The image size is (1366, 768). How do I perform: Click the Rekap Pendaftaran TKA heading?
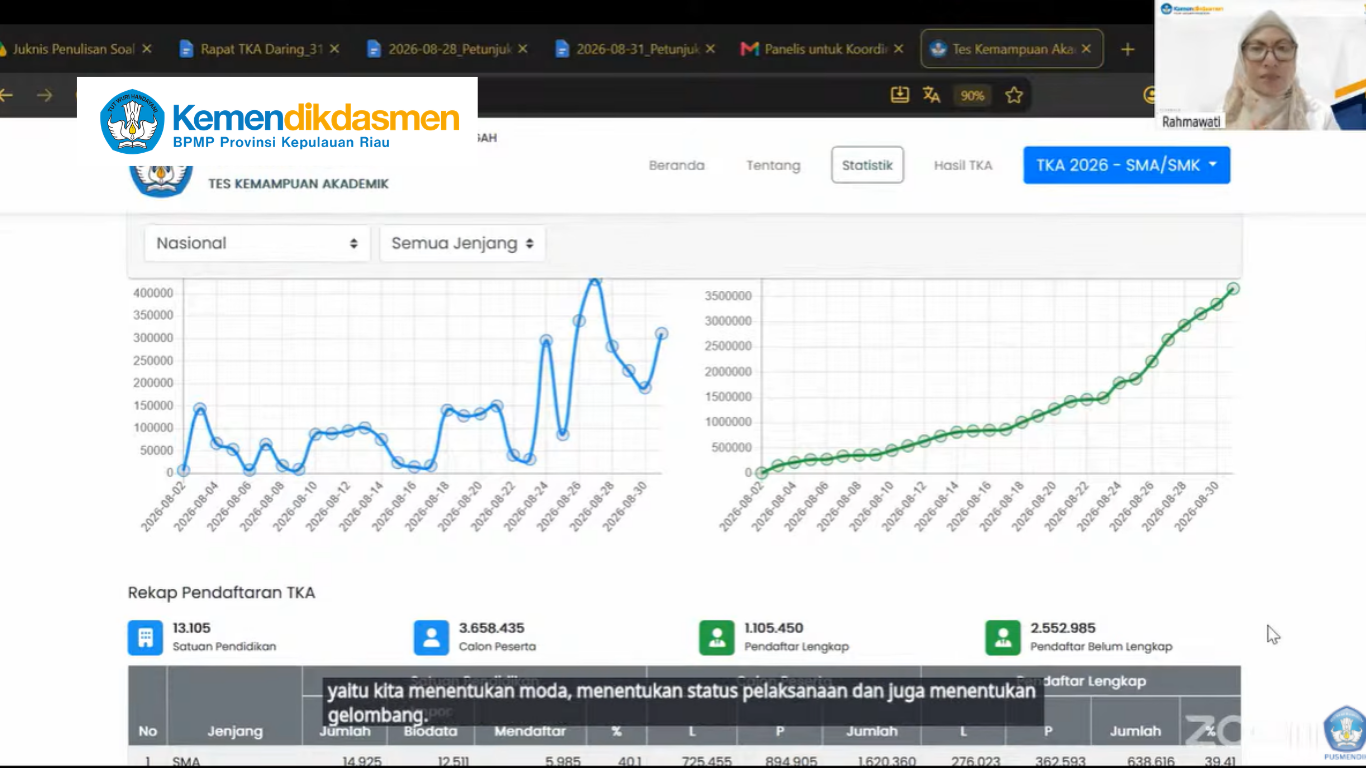coord(221,593)
